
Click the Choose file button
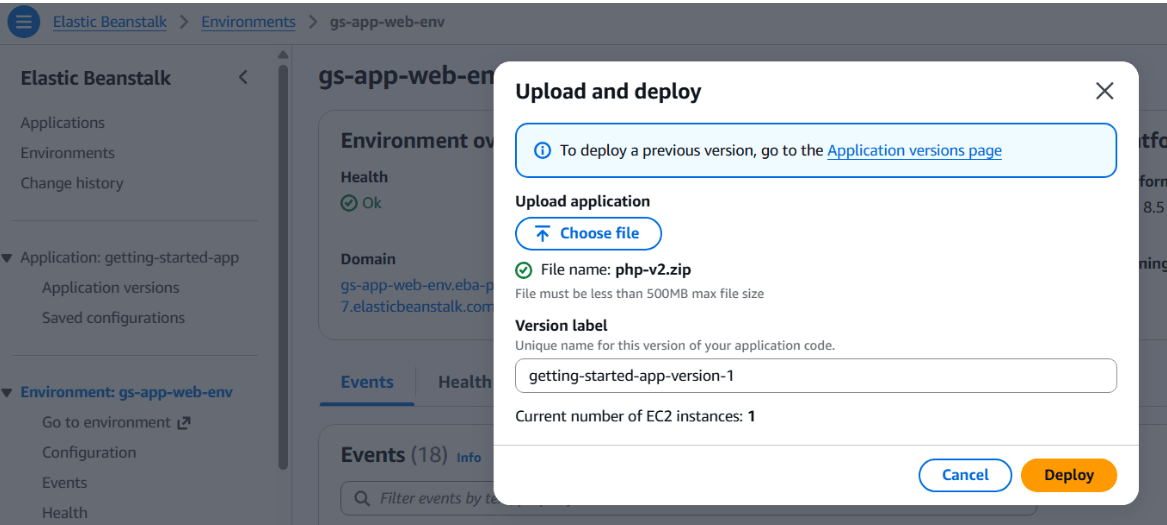coord(588,234)
